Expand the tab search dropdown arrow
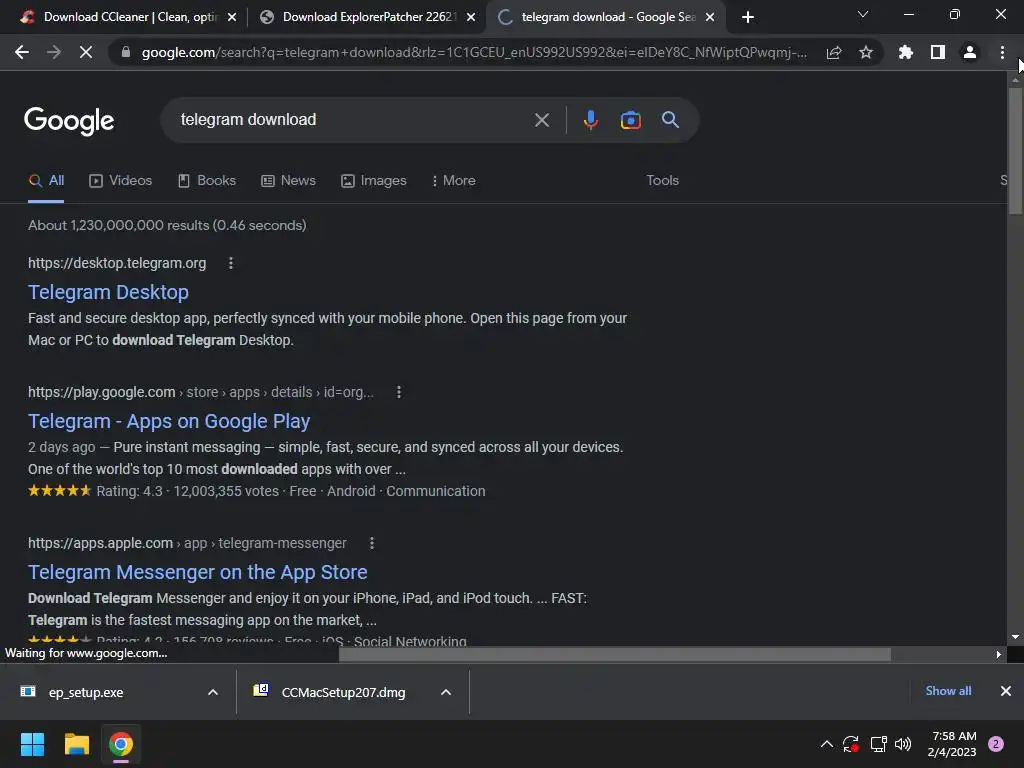 pyautogui.click(x=863, y=14)
